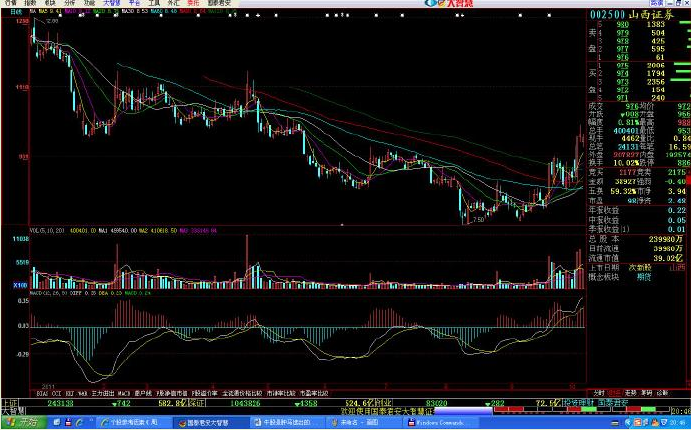Click the 12.00 high price marker on chart
The height and width of the screenshot is (430, 691).
click(x=52, y=21)
